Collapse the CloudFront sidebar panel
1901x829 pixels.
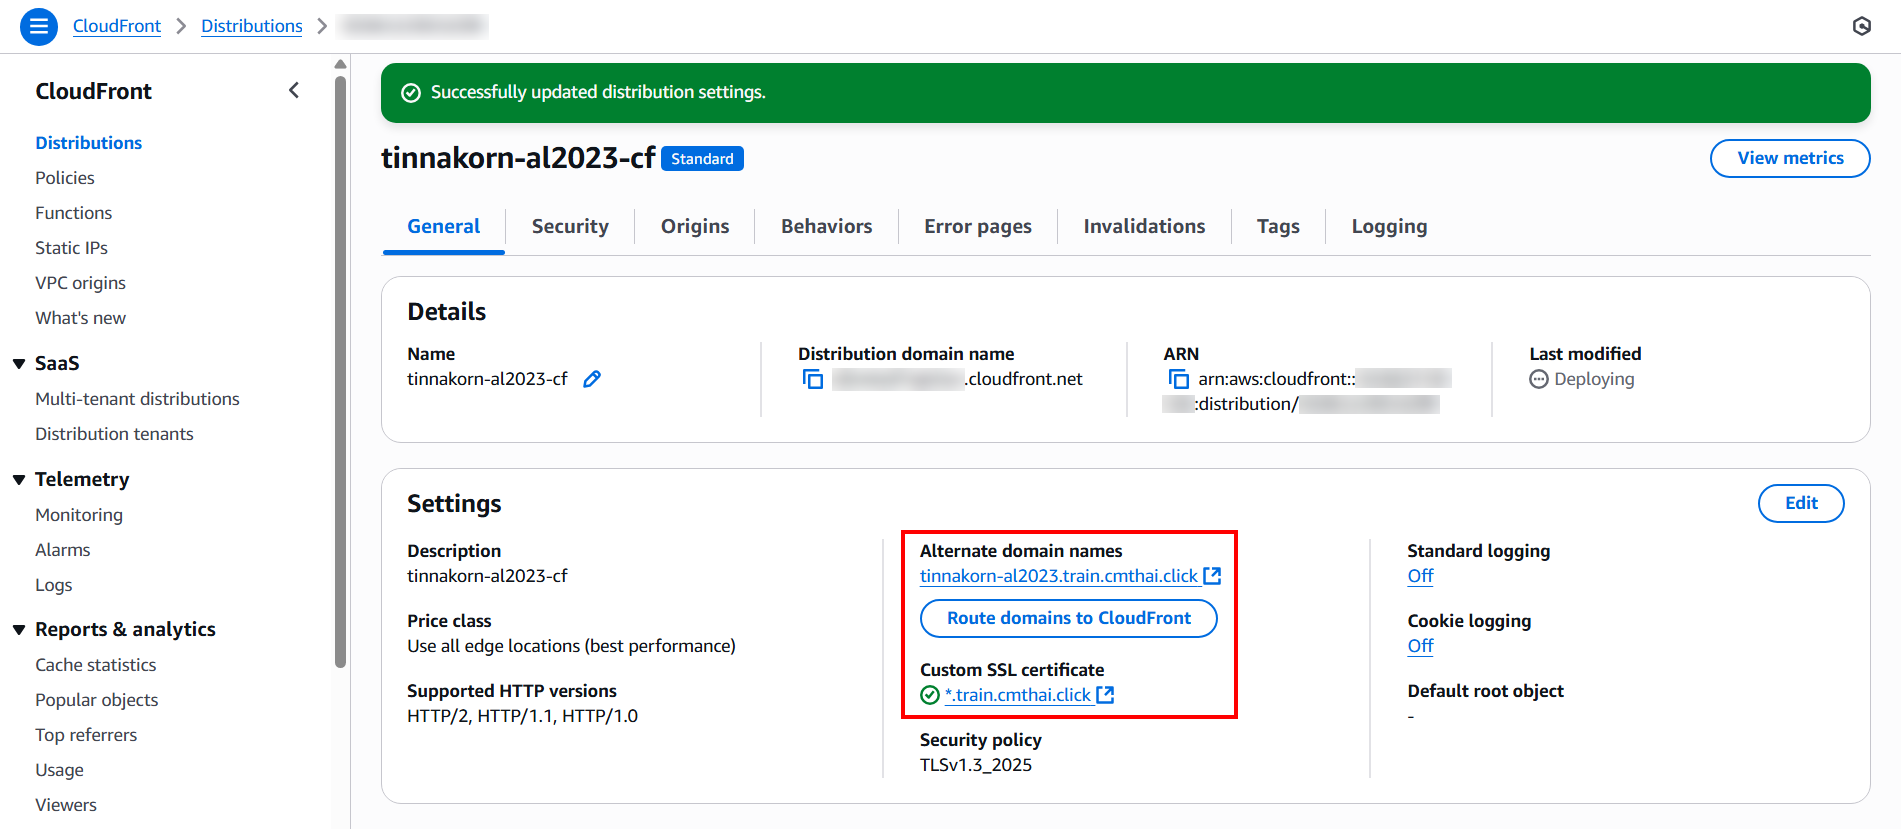[294, 90]
